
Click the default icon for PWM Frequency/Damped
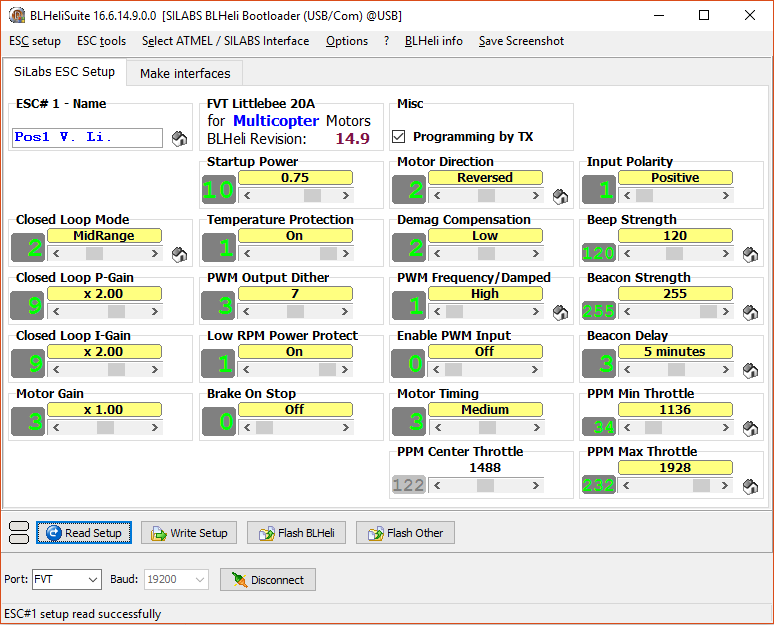pos(561,312)
